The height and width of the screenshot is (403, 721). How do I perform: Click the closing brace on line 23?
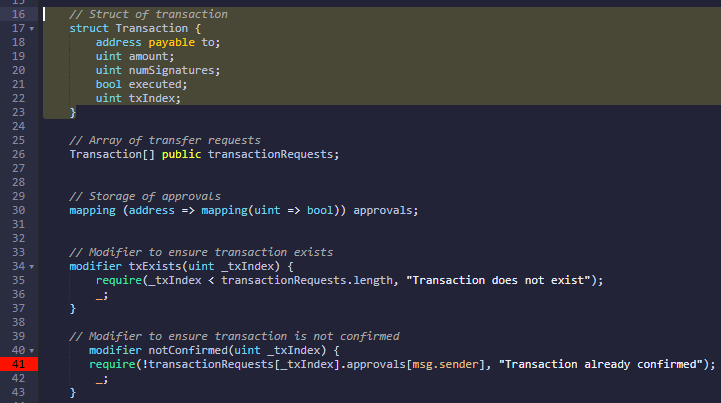tap(73, 112)
